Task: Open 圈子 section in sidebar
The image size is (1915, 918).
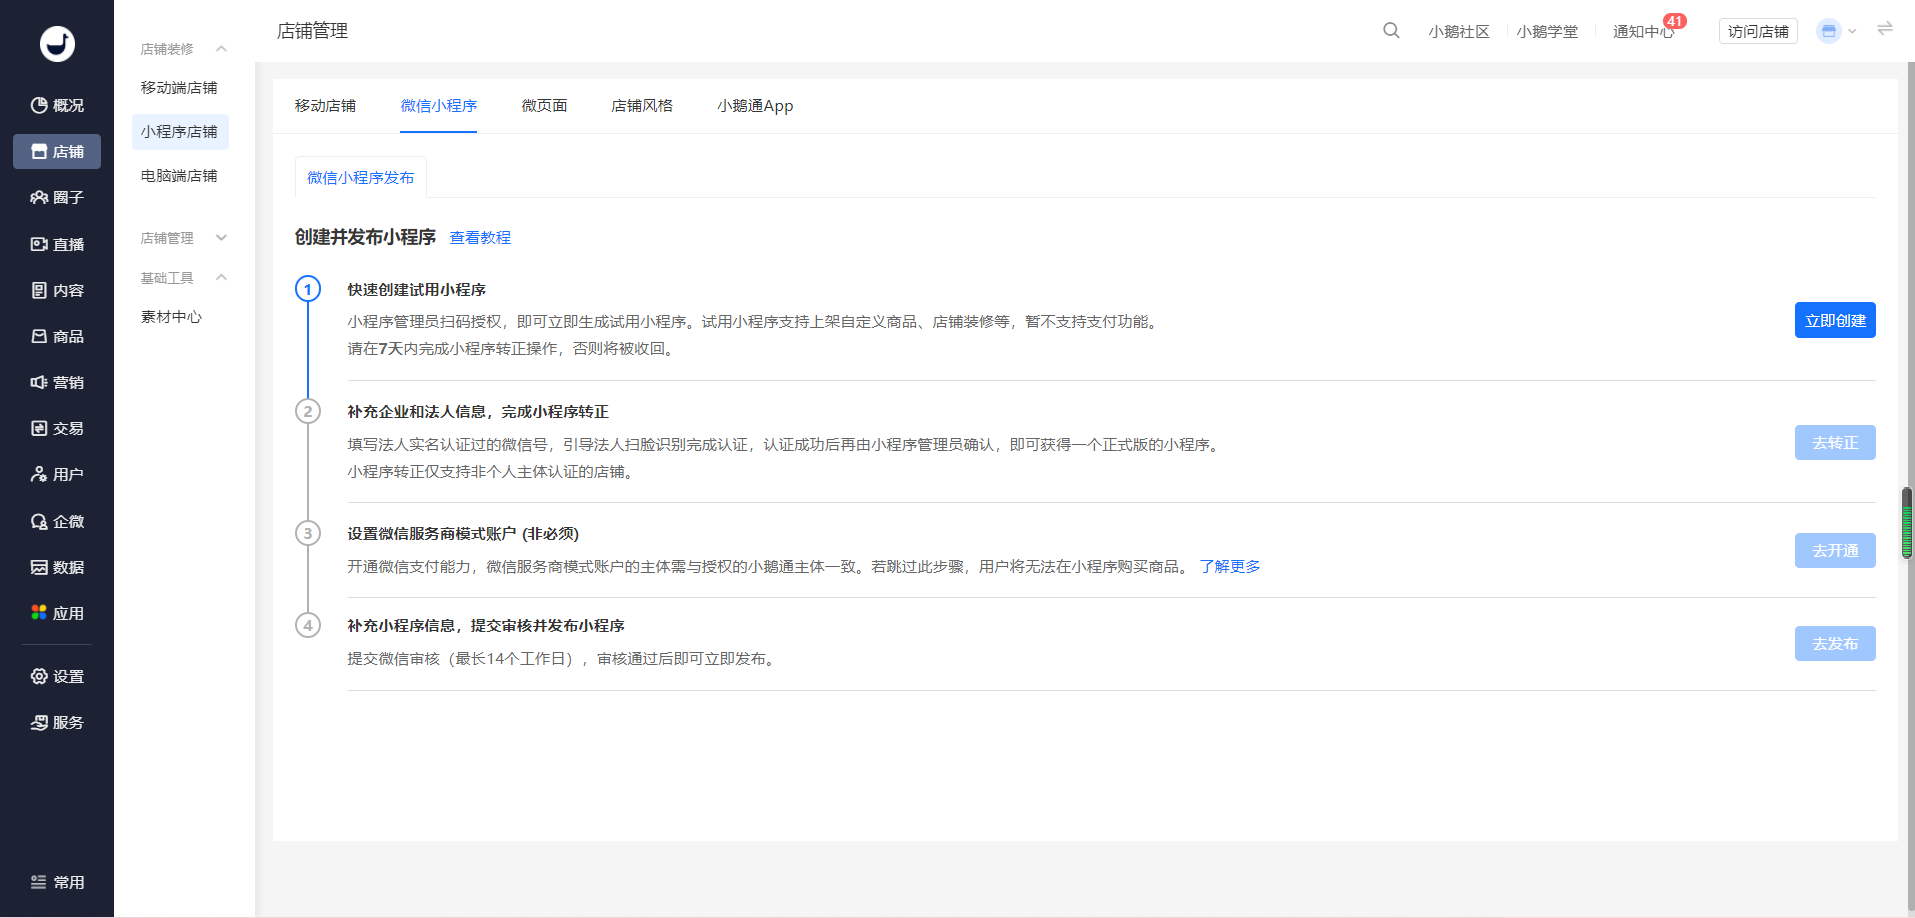Action: coord(57,197)
